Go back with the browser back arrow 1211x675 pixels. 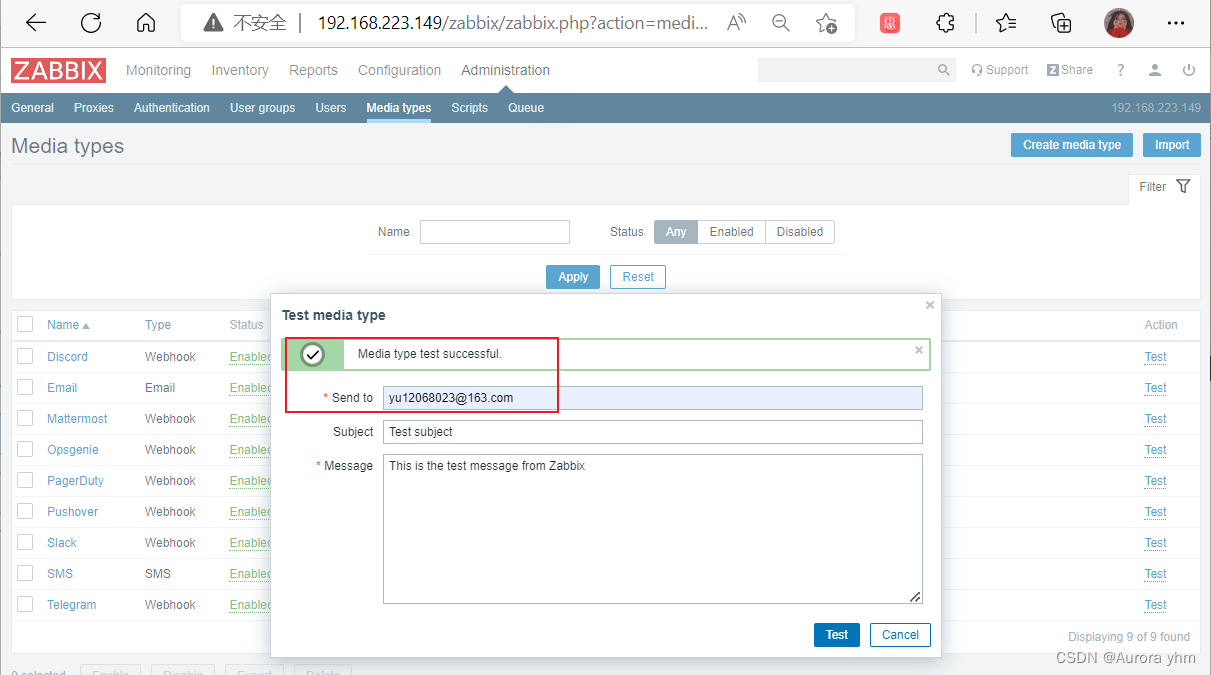(36, 23)
